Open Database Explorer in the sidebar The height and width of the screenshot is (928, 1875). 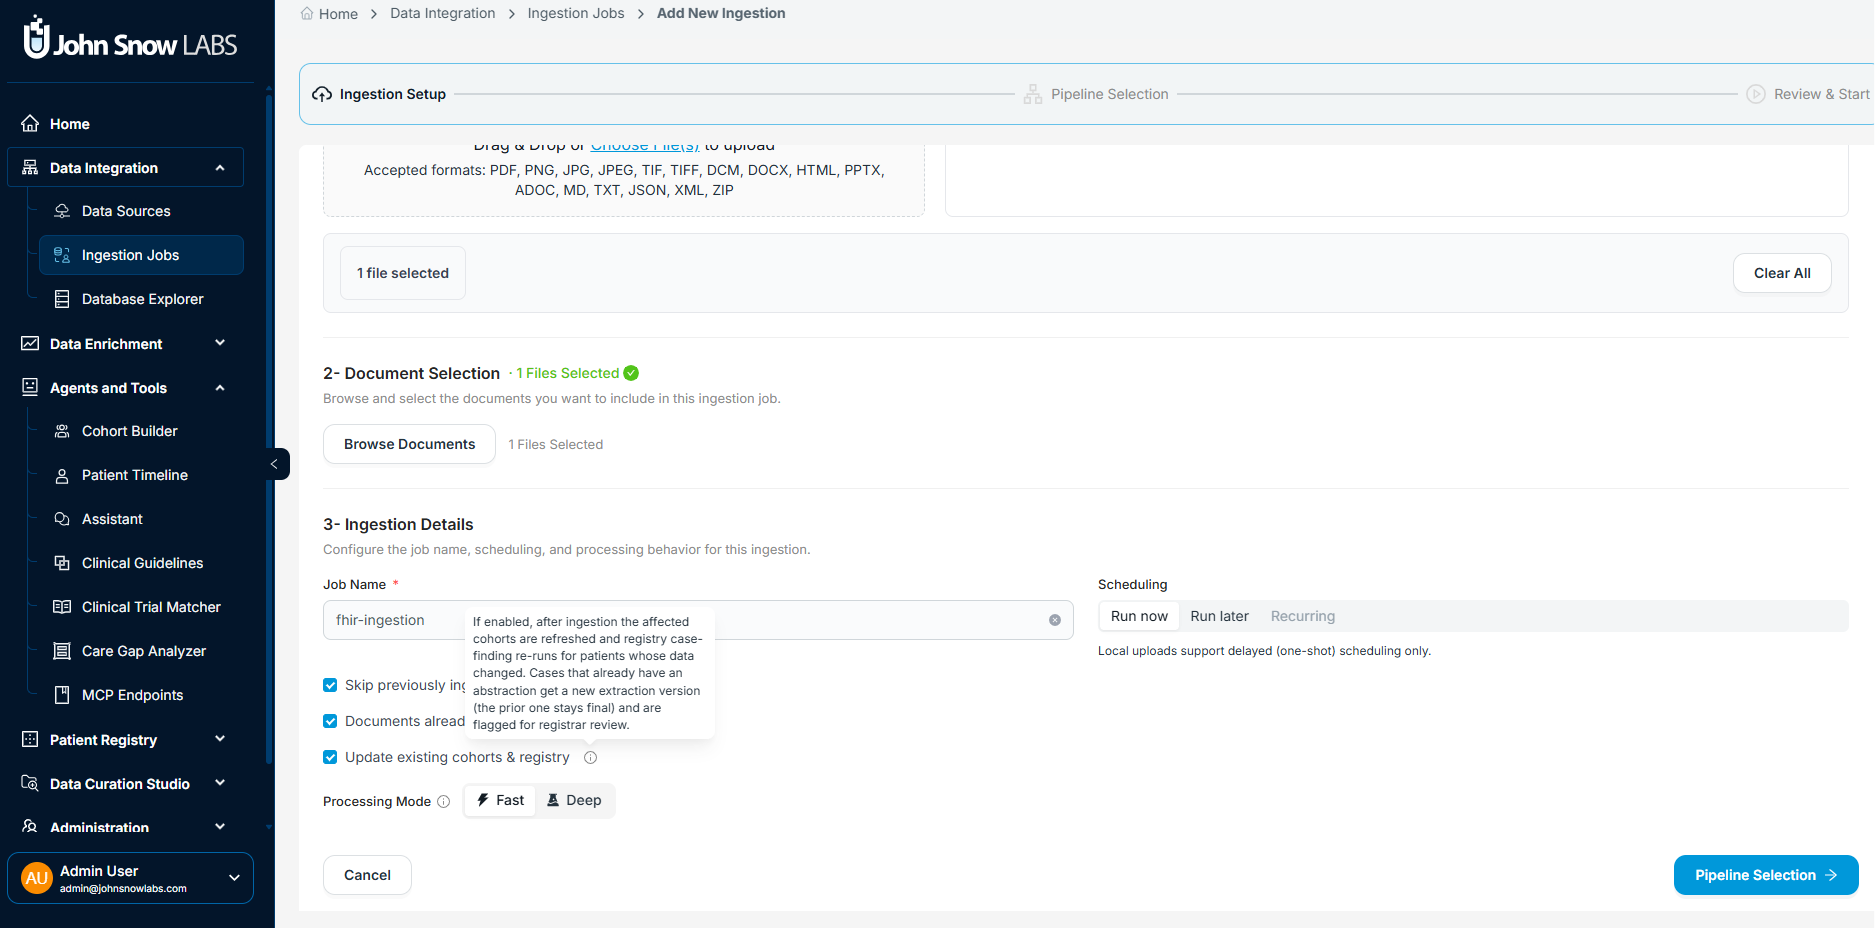pyautogui.click(x=141, y=299)
